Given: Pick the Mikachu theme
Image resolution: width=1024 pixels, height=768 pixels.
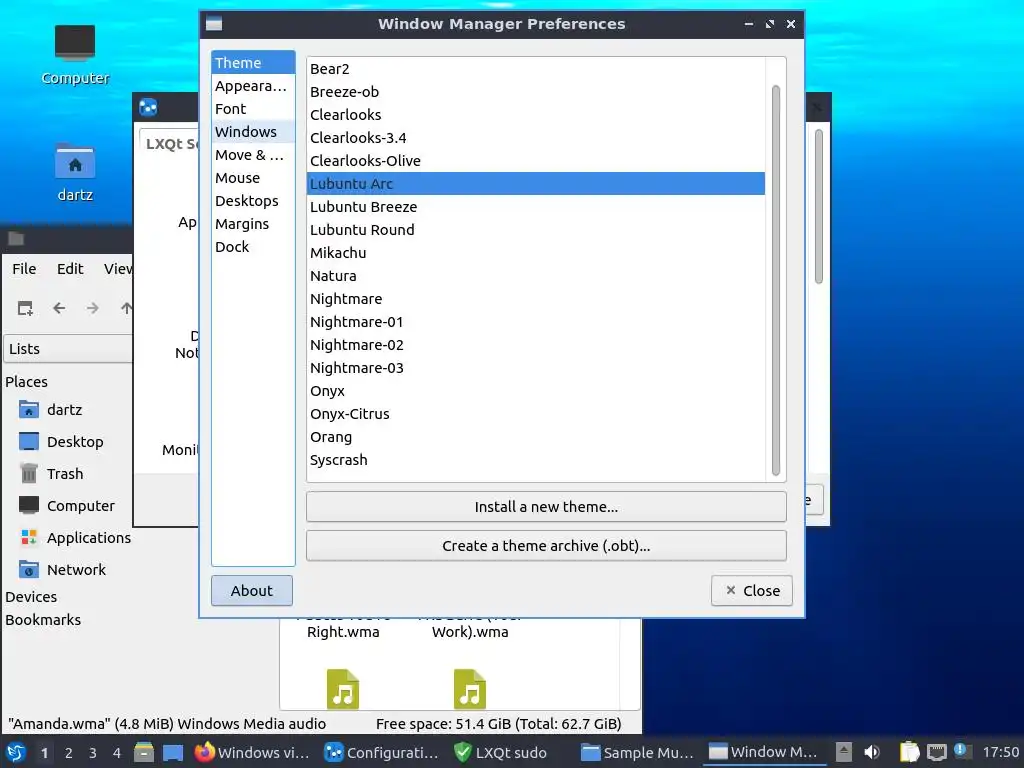Looking at the screenshot, I should tap(536, 253).
